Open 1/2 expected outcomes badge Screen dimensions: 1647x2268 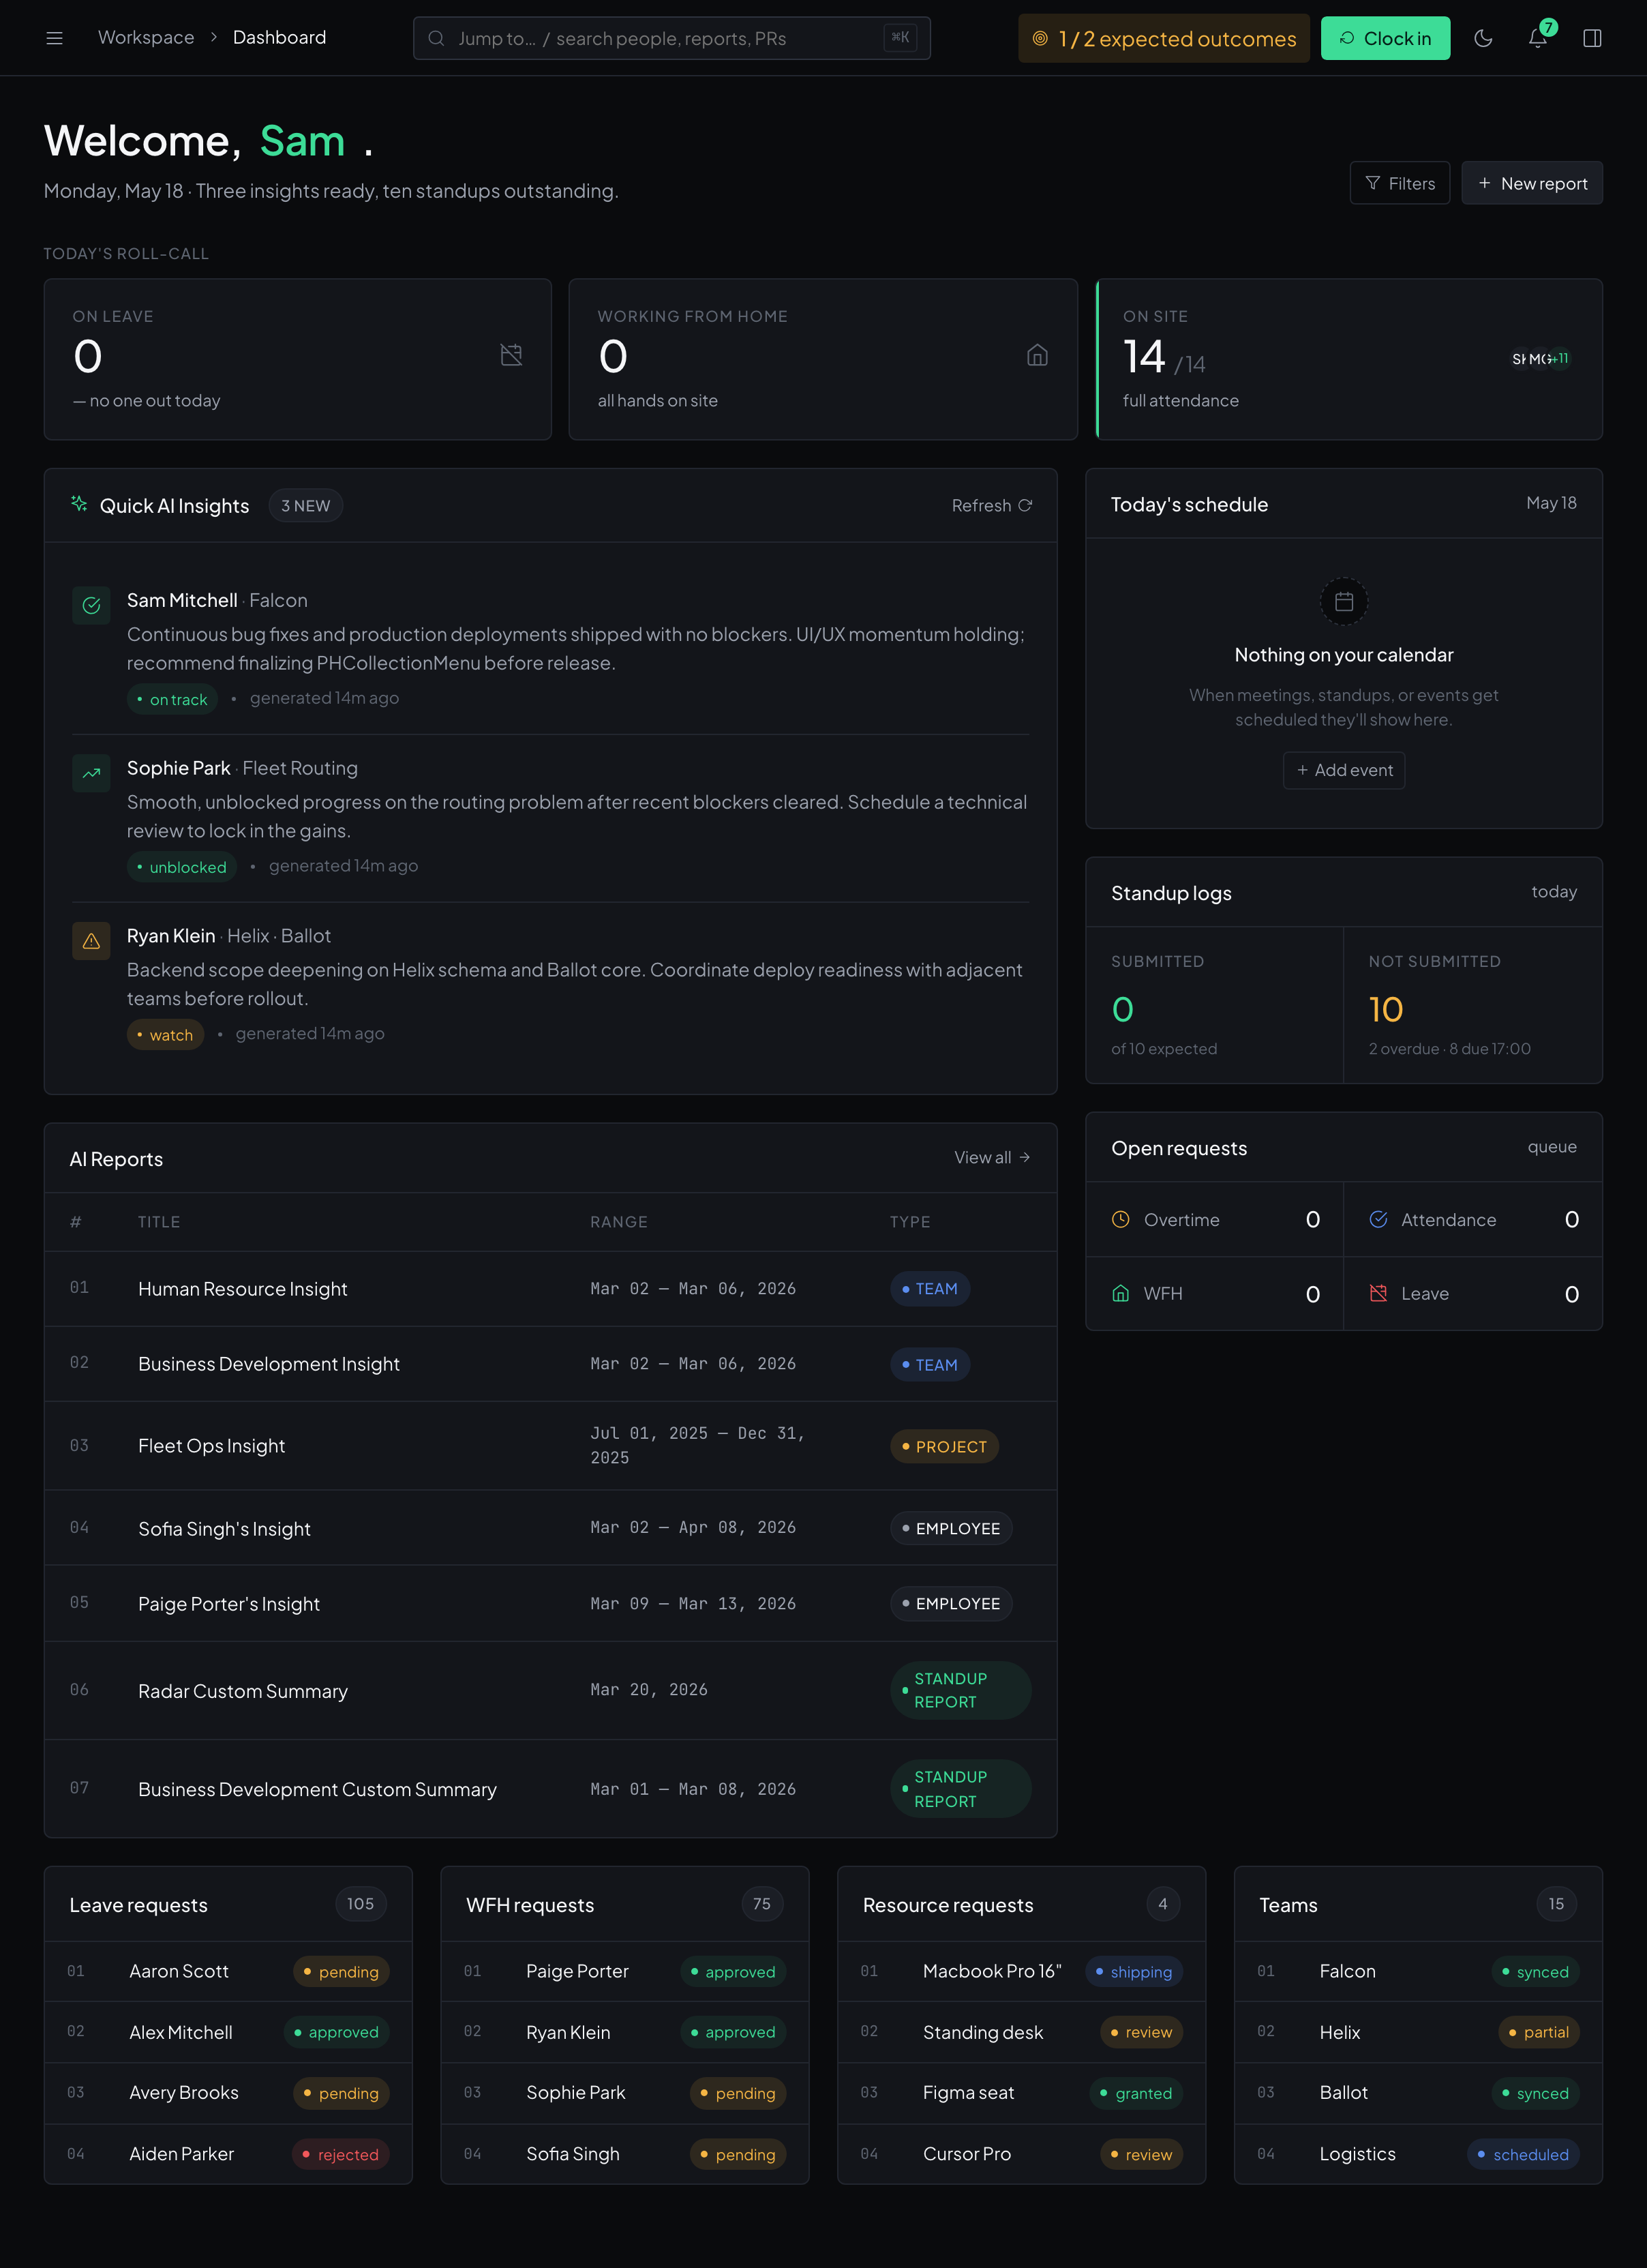pos(1164,38)
